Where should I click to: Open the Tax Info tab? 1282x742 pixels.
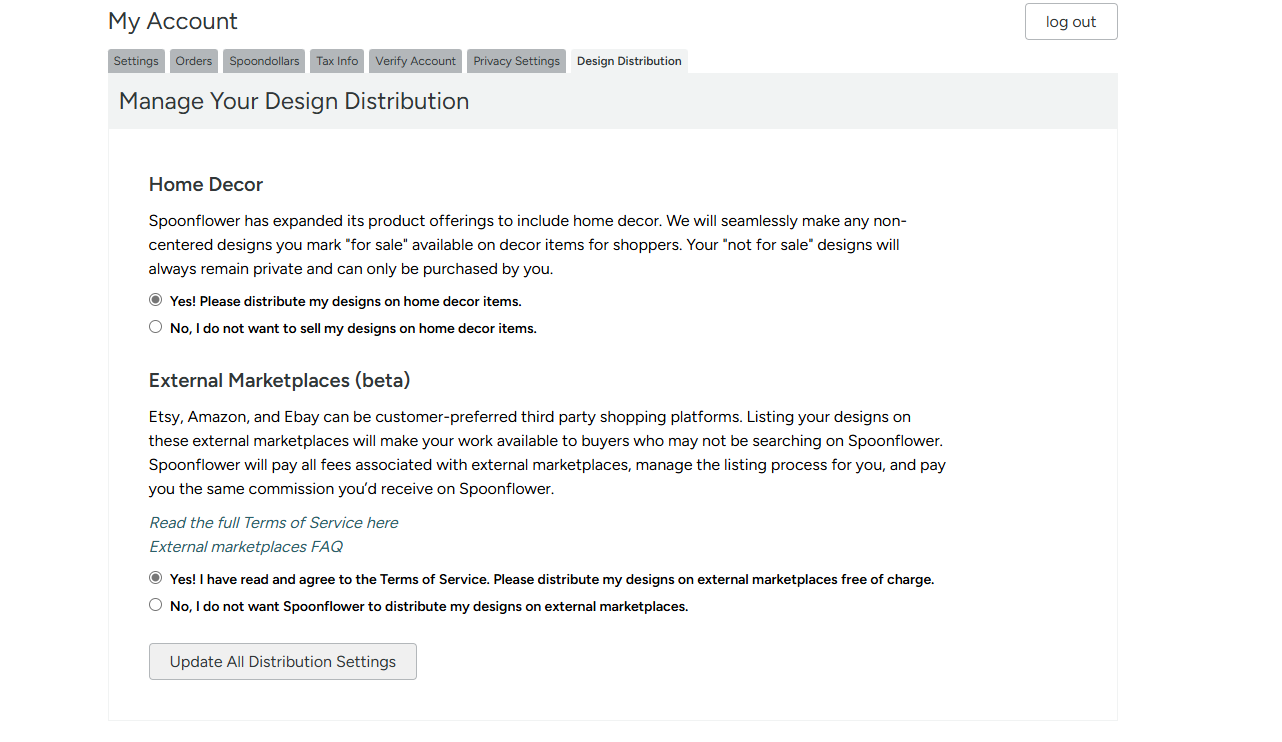[337, 61]
